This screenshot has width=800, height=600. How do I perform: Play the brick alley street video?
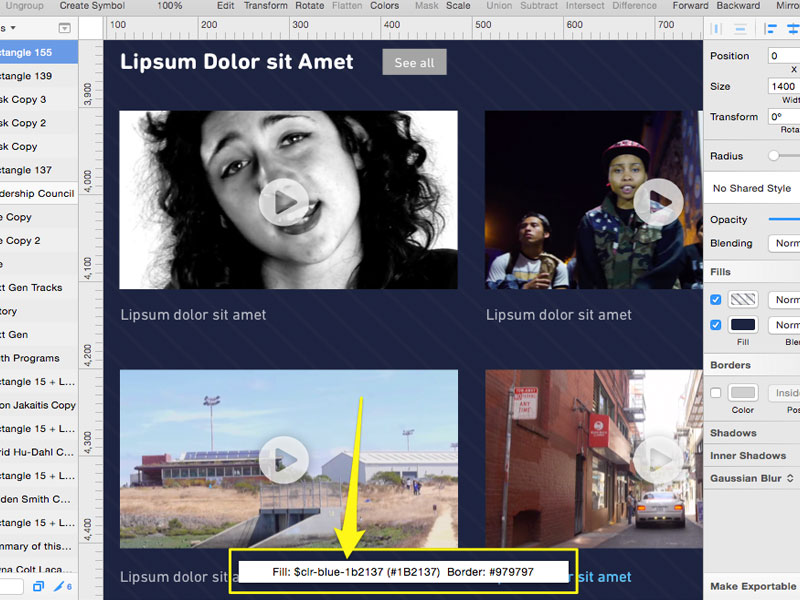[x=658, y=460]
